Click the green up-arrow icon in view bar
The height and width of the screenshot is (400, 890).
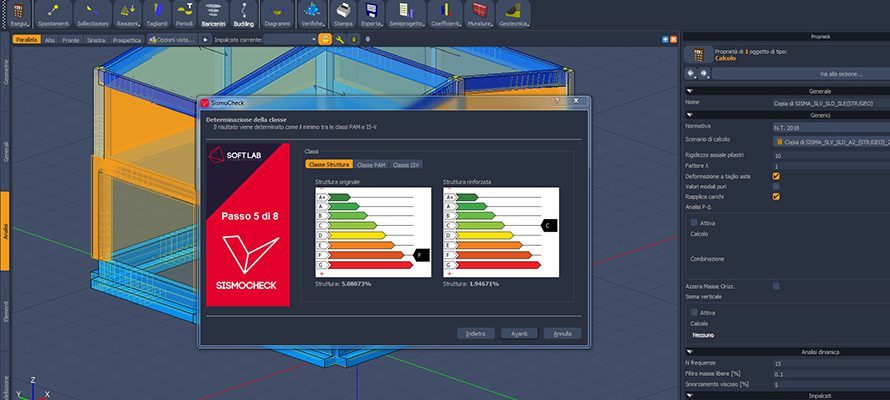click(x=354, y=40)
